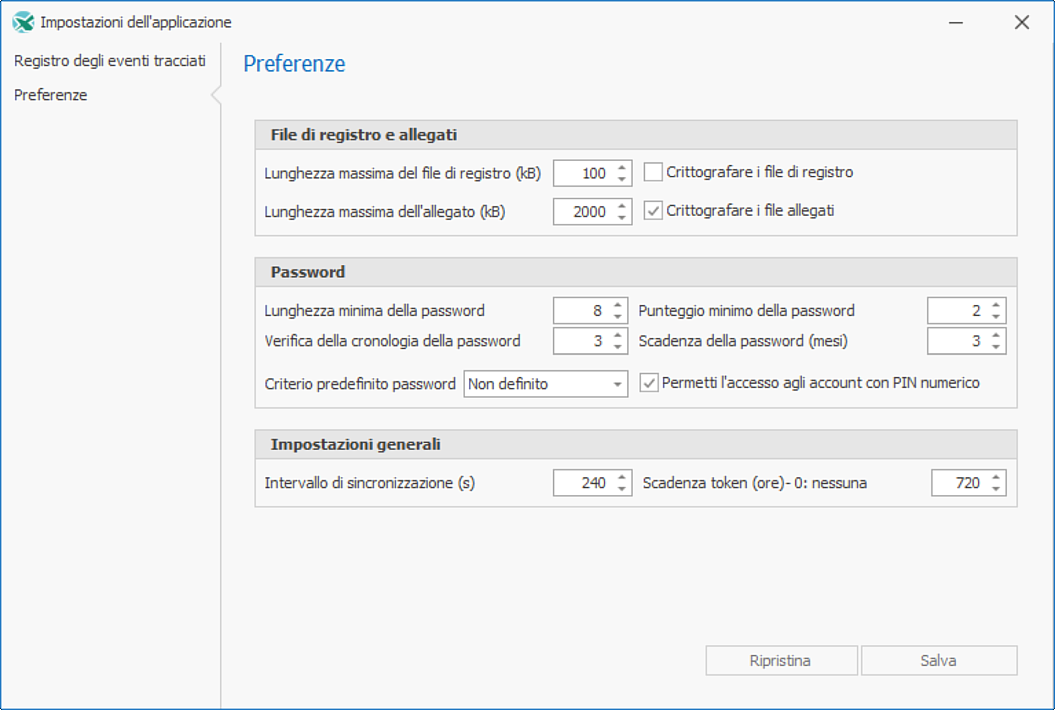This screenshot has width=1055, height=710.
Task: Toggle Permetti l'accesso con PIN numerico checkbox
Action: click(649, 383)
